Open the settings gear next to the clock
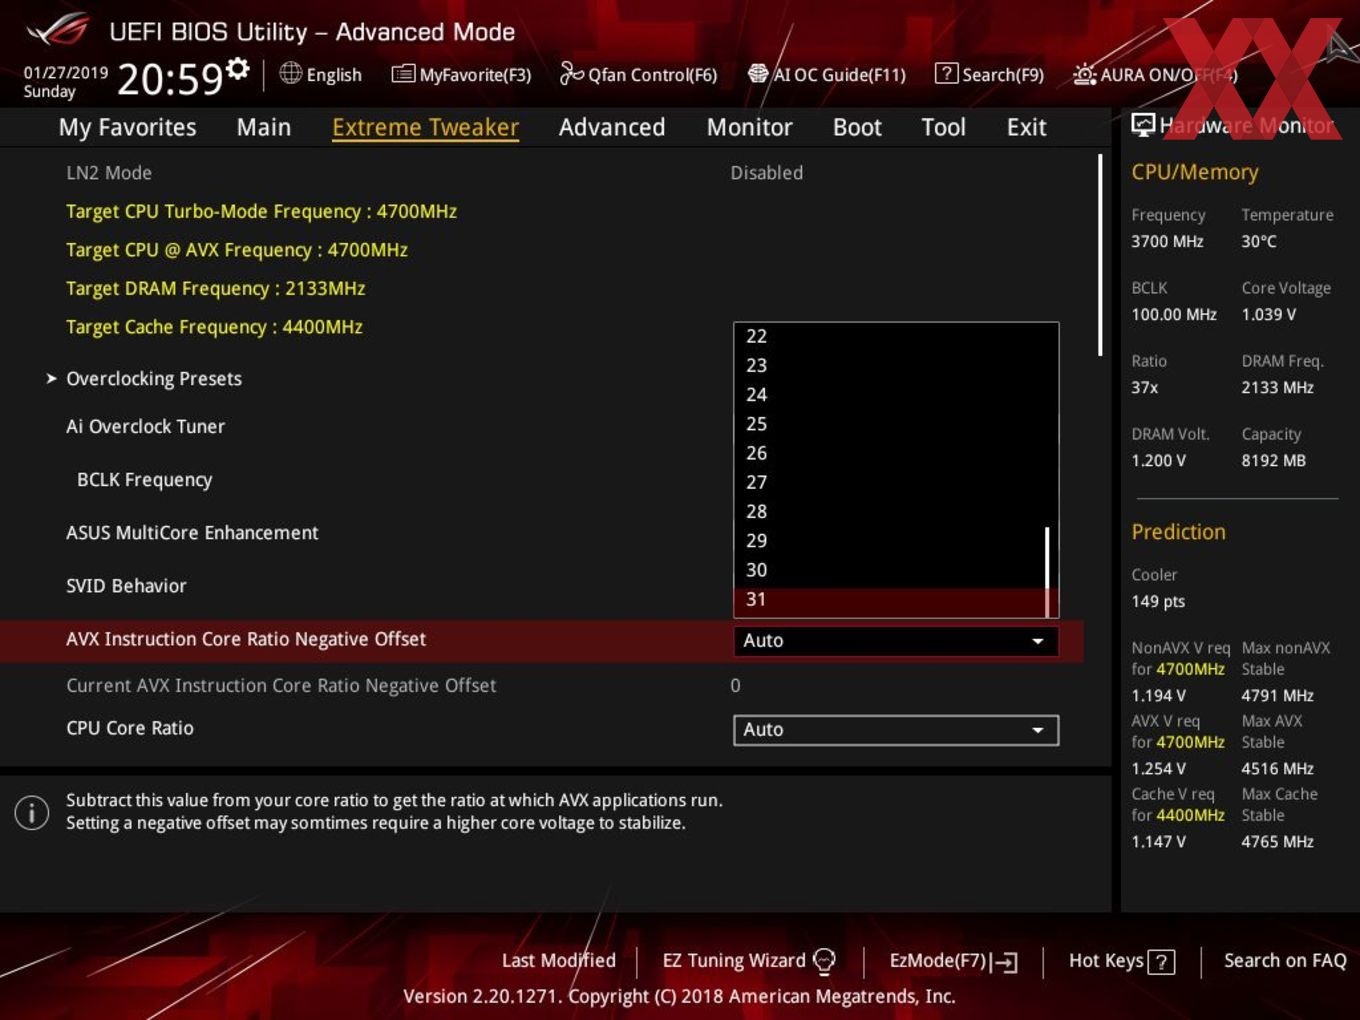 coord(238,68)
